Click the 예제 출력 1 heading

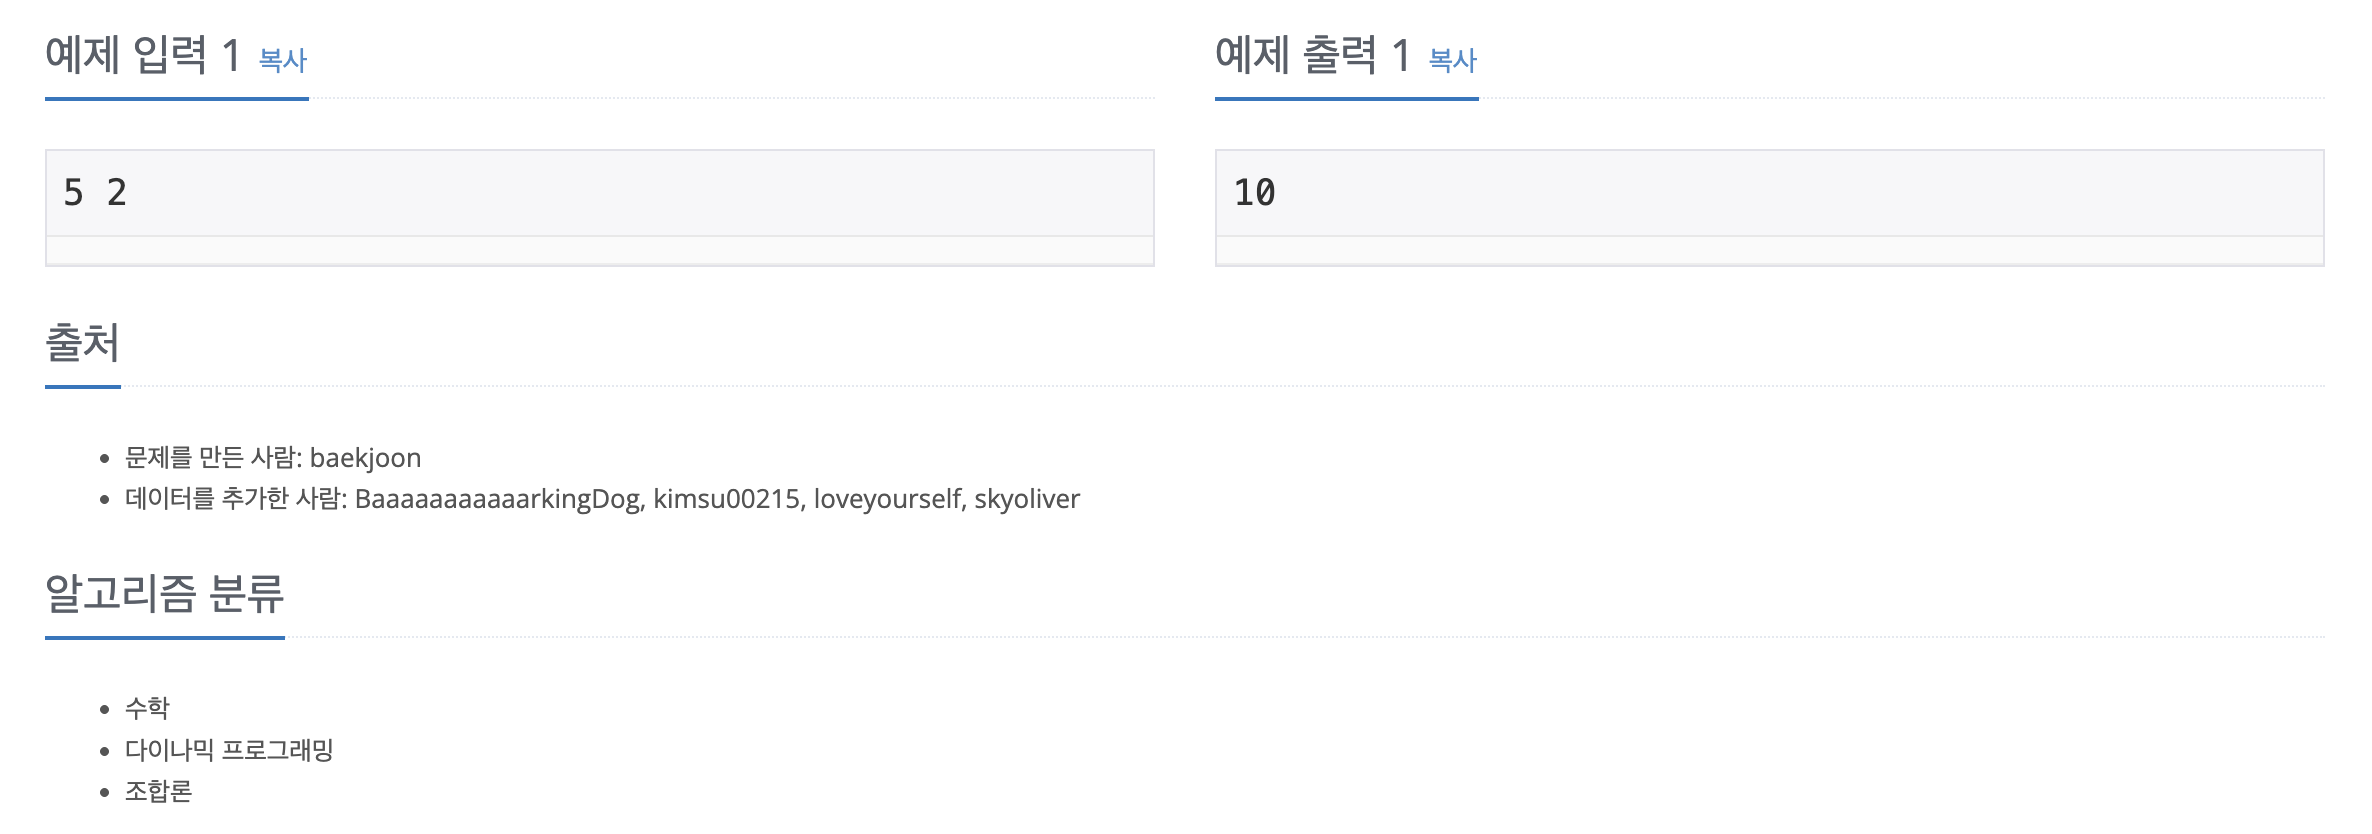[1312, 56]
